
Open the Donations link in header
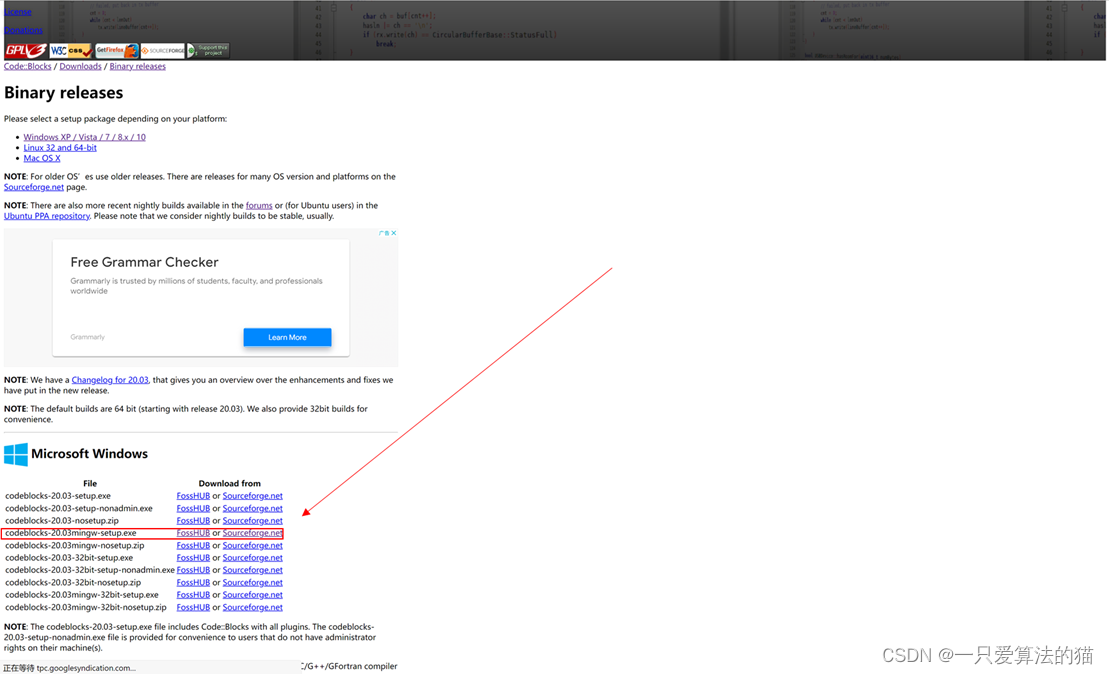(x=23, y=30)
